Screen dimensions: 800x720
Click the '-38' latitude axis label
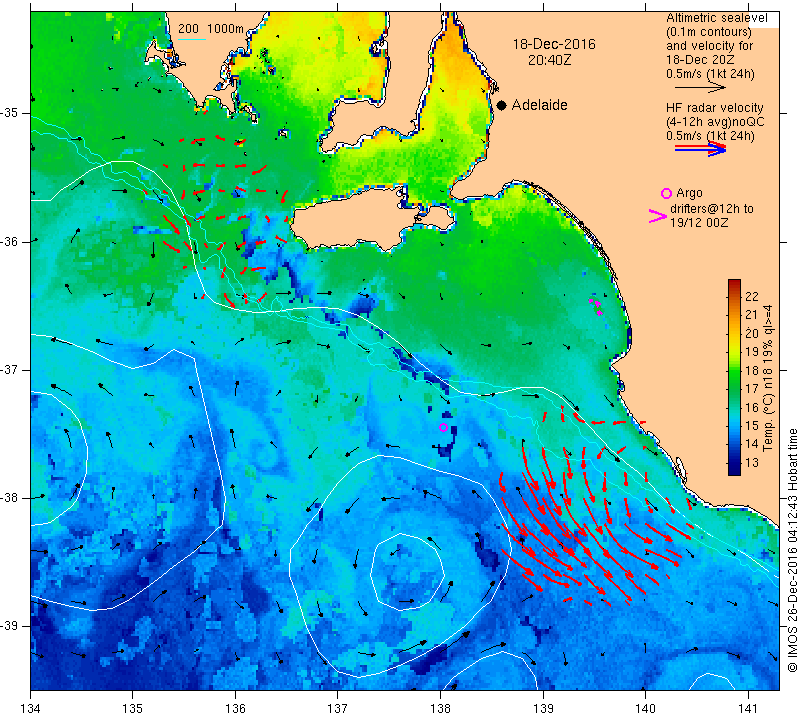pyautogui.click(x=10, y=498)
